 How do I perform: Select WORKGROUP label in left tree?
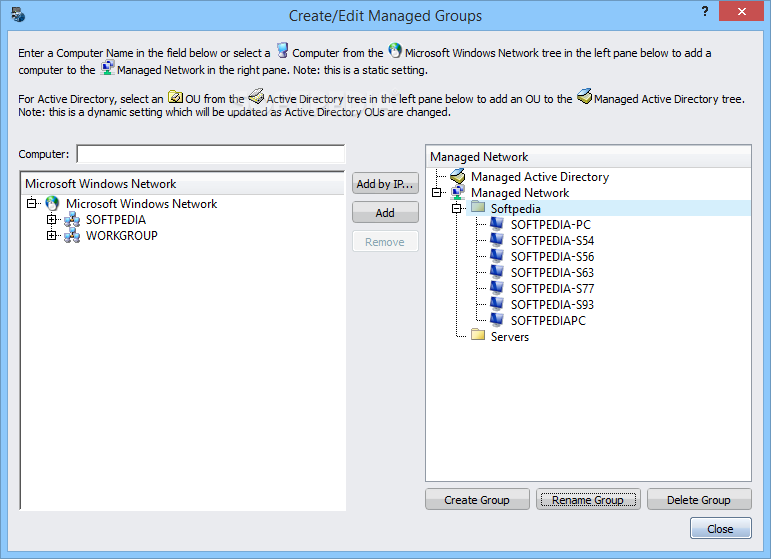[x=122, y=236]
